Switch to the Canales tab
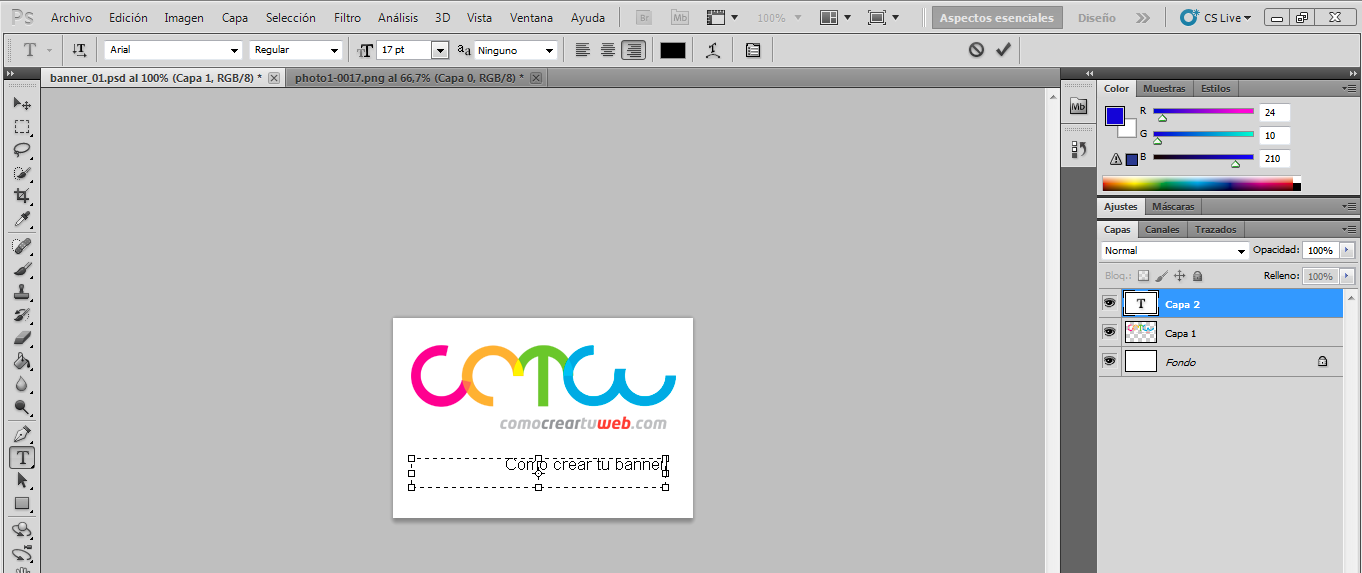The width and height of the screenshot is (1362, 573). [x=1162, y=229]
